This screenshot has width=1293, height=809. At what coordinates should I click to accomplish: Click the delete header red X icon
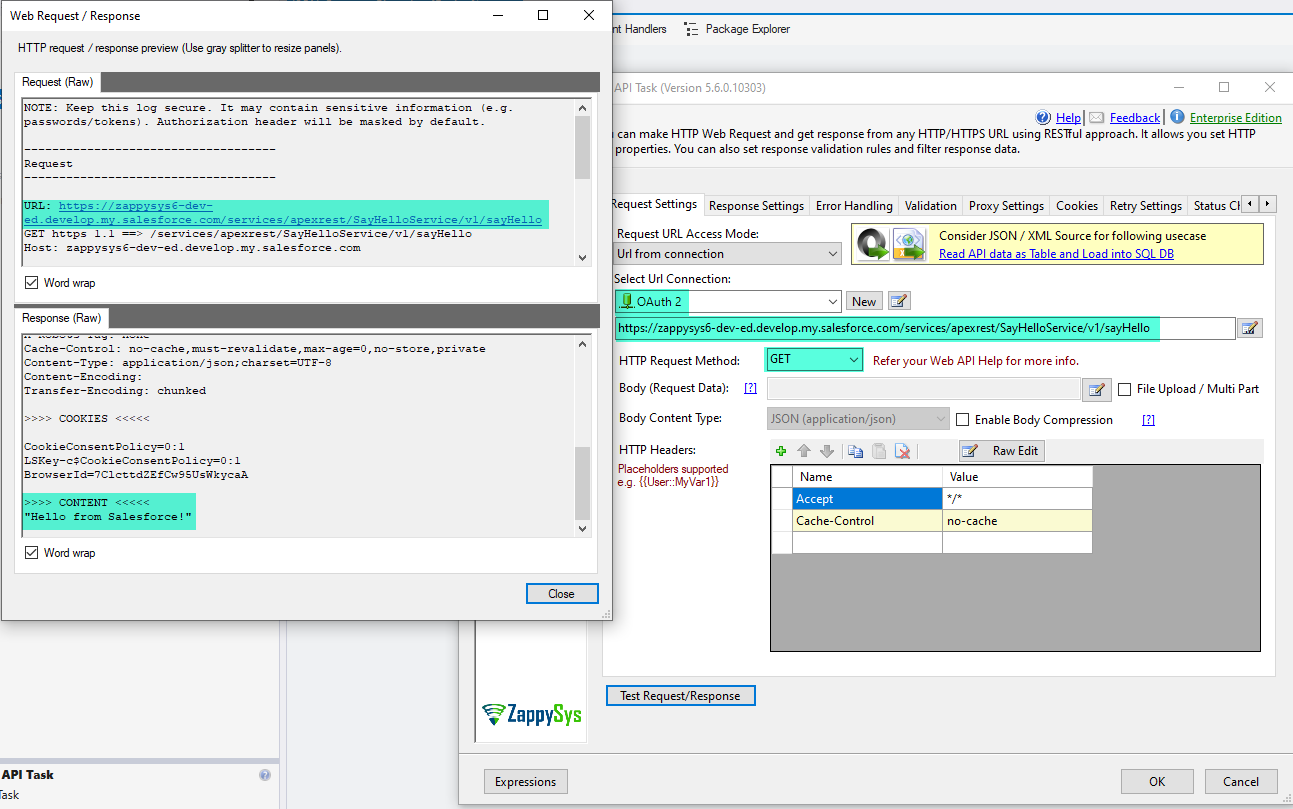click(x=902, y=451)
